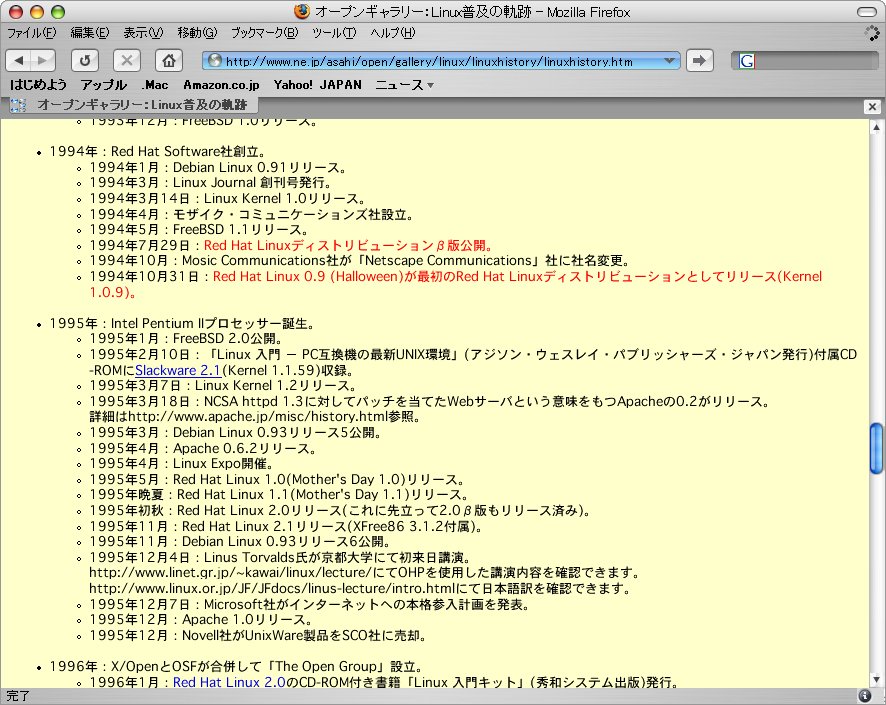Go forward with the Forward arrow button
This screenshot has width=886, height=705.
43,60
